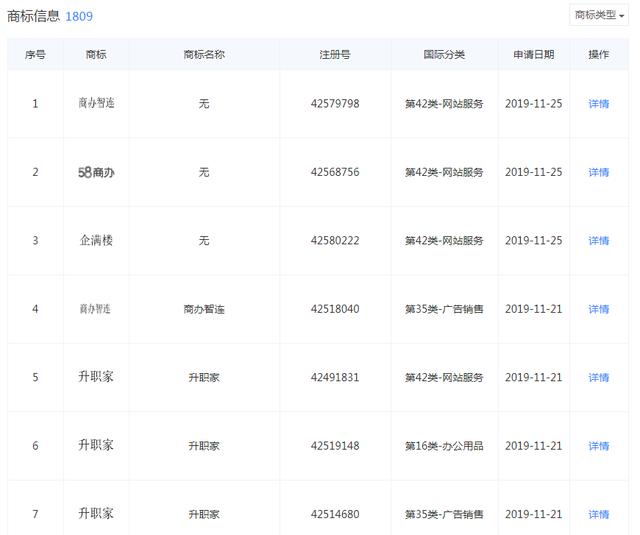Click the 国际分类 column header
640x535 pixels.
tap(444, 54)
